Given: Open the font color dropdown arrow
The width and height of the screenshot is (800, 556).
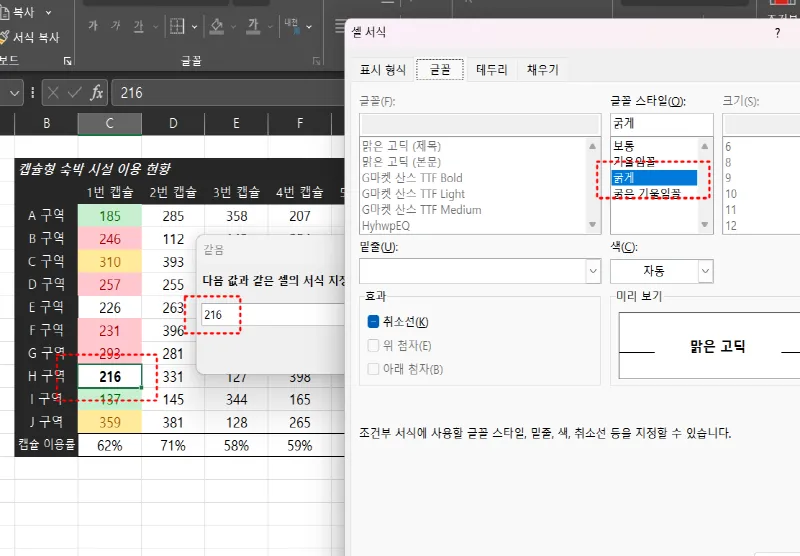Looking at the screenshot, I should (270, 27).
